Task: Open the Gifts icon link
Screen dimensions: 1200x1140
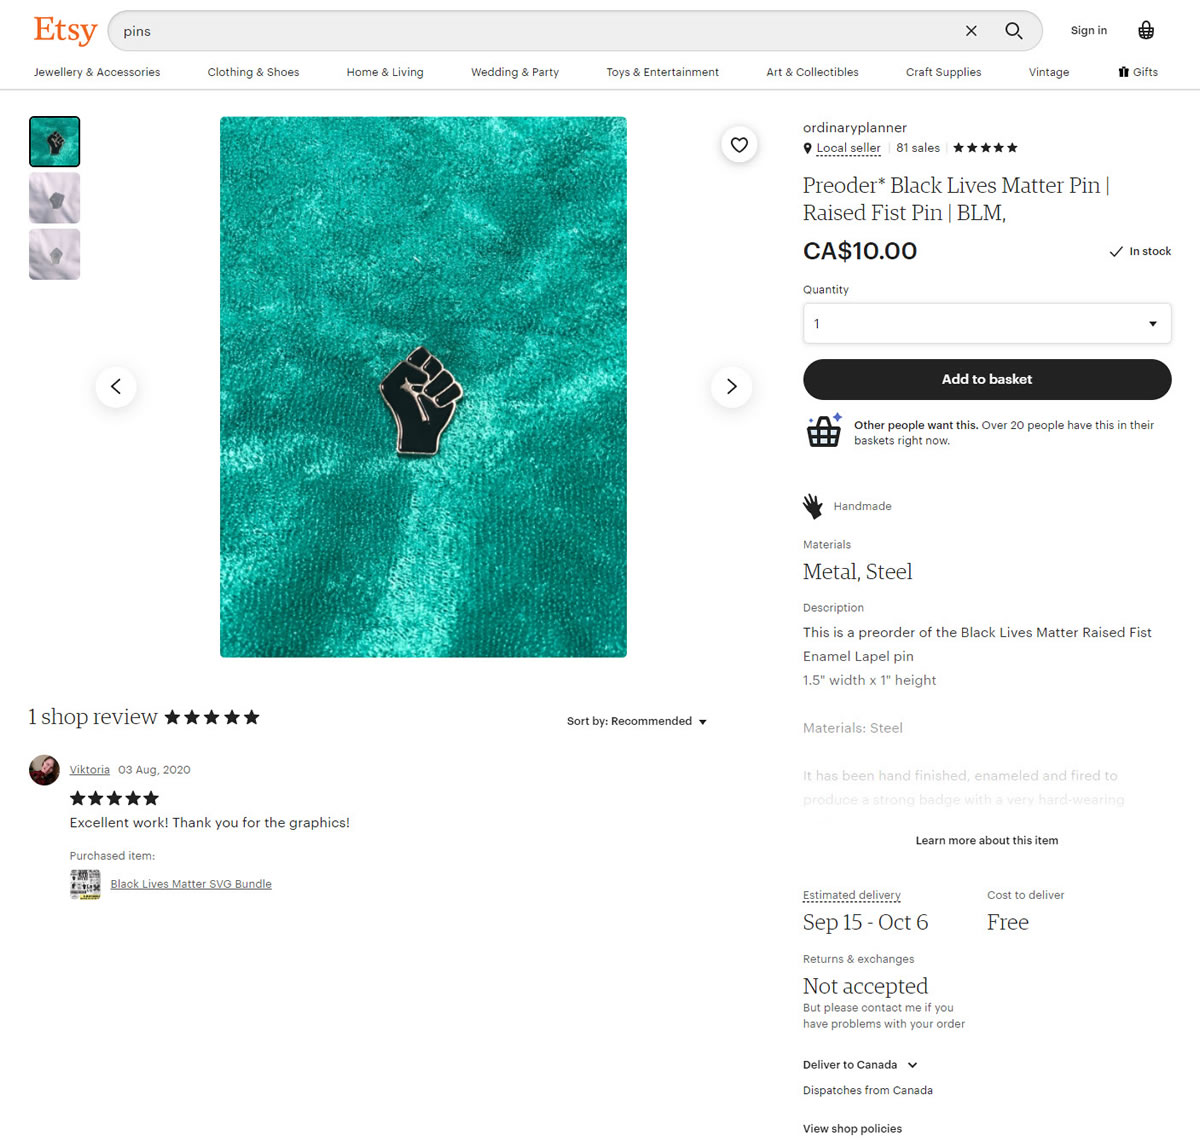Action: pos(1138,72)
